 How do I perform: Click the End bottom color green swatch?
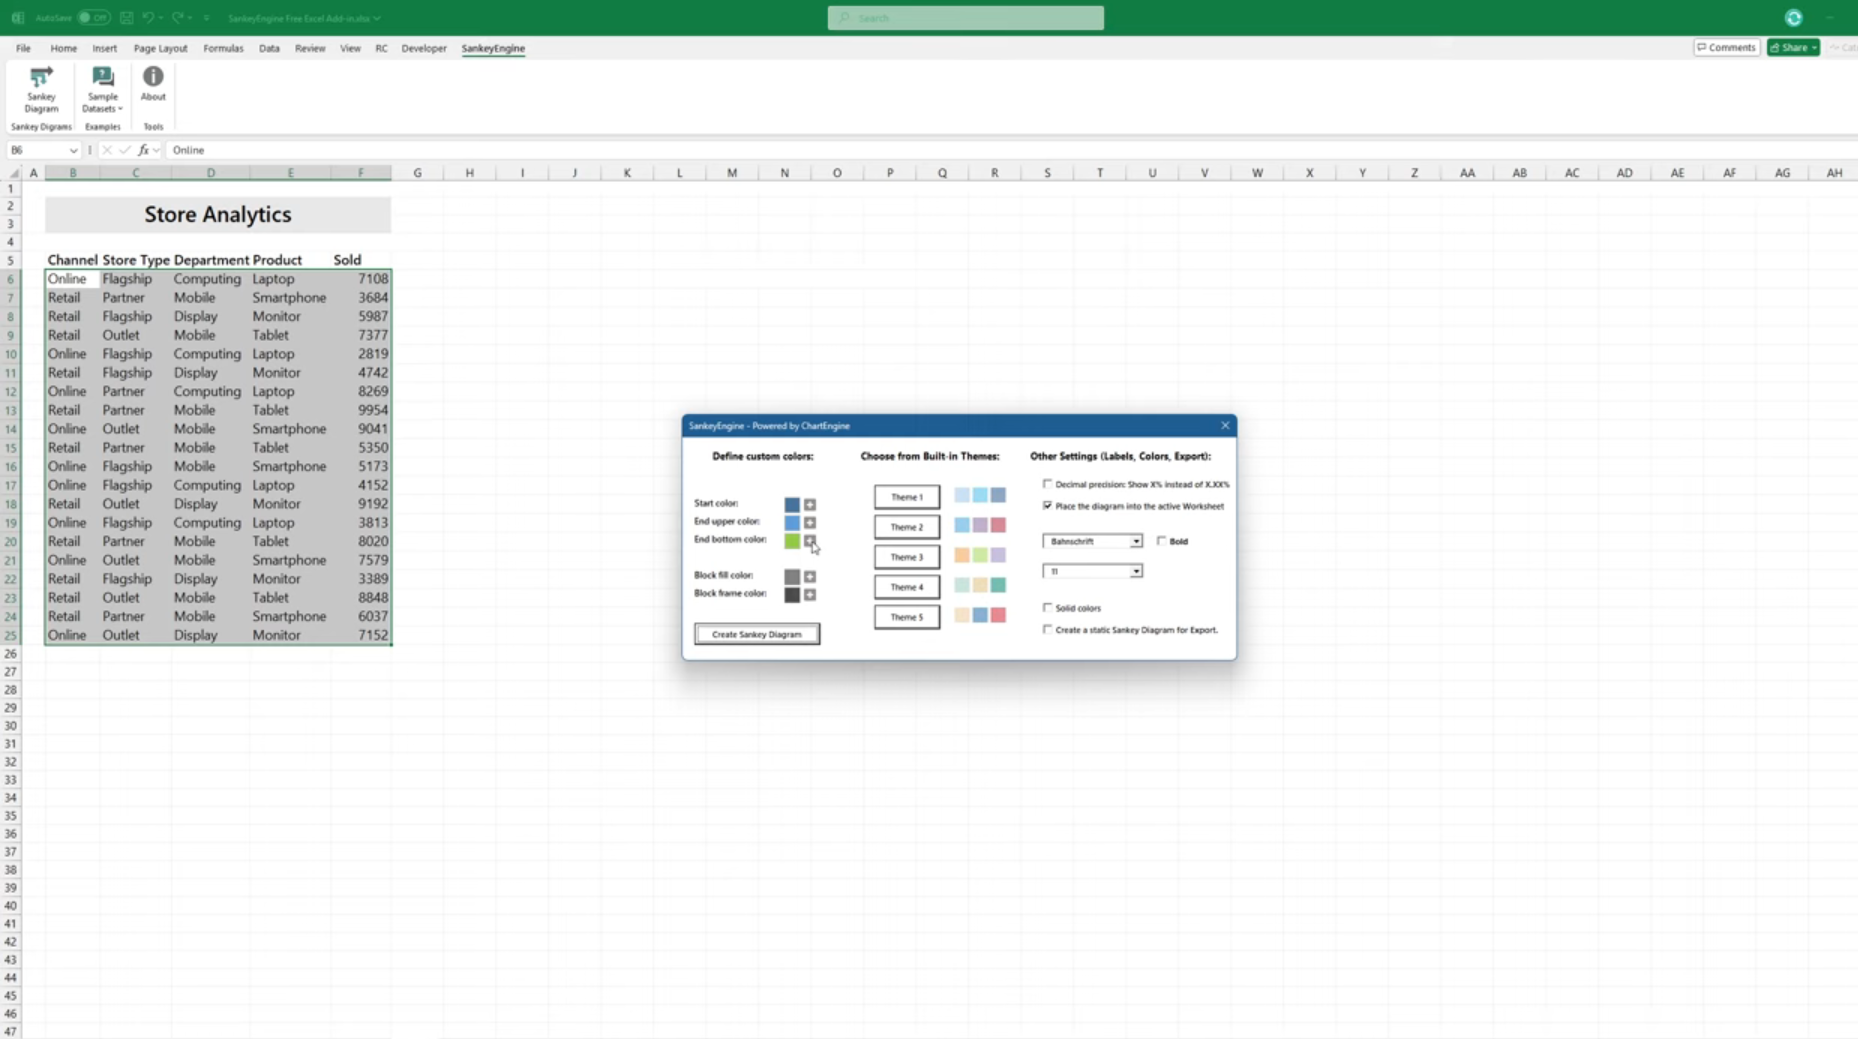[x=792, y=541]
